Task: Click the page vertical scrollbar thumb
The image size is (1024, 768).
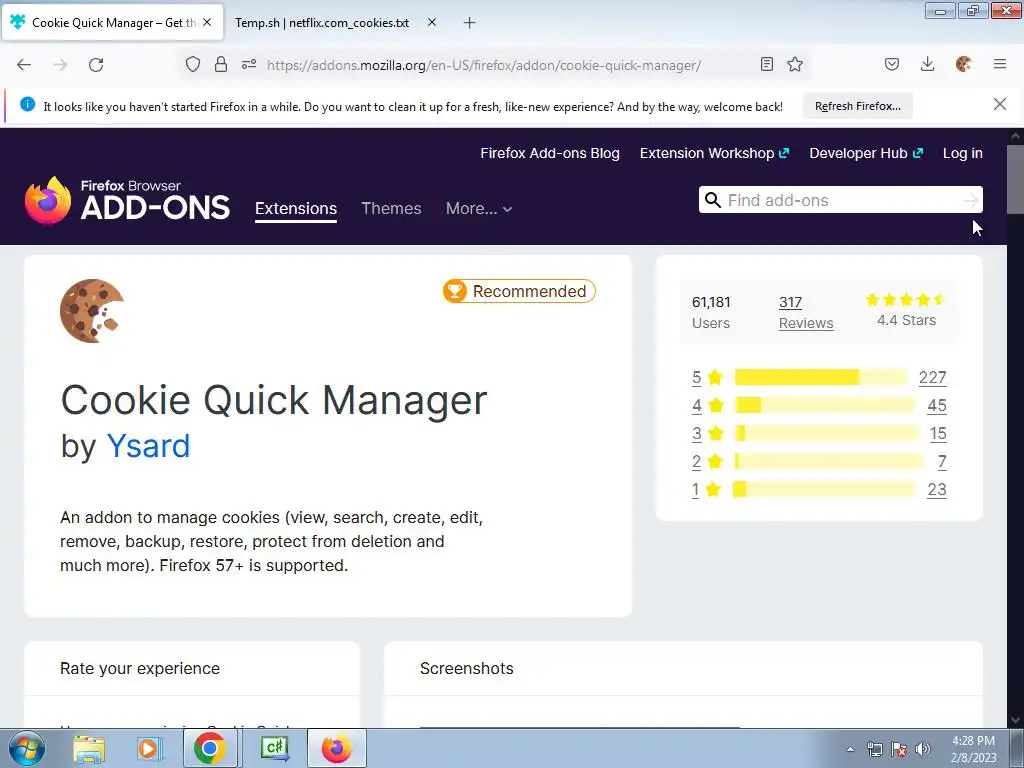Action: pyautogui.click(x=1015, y=179)
